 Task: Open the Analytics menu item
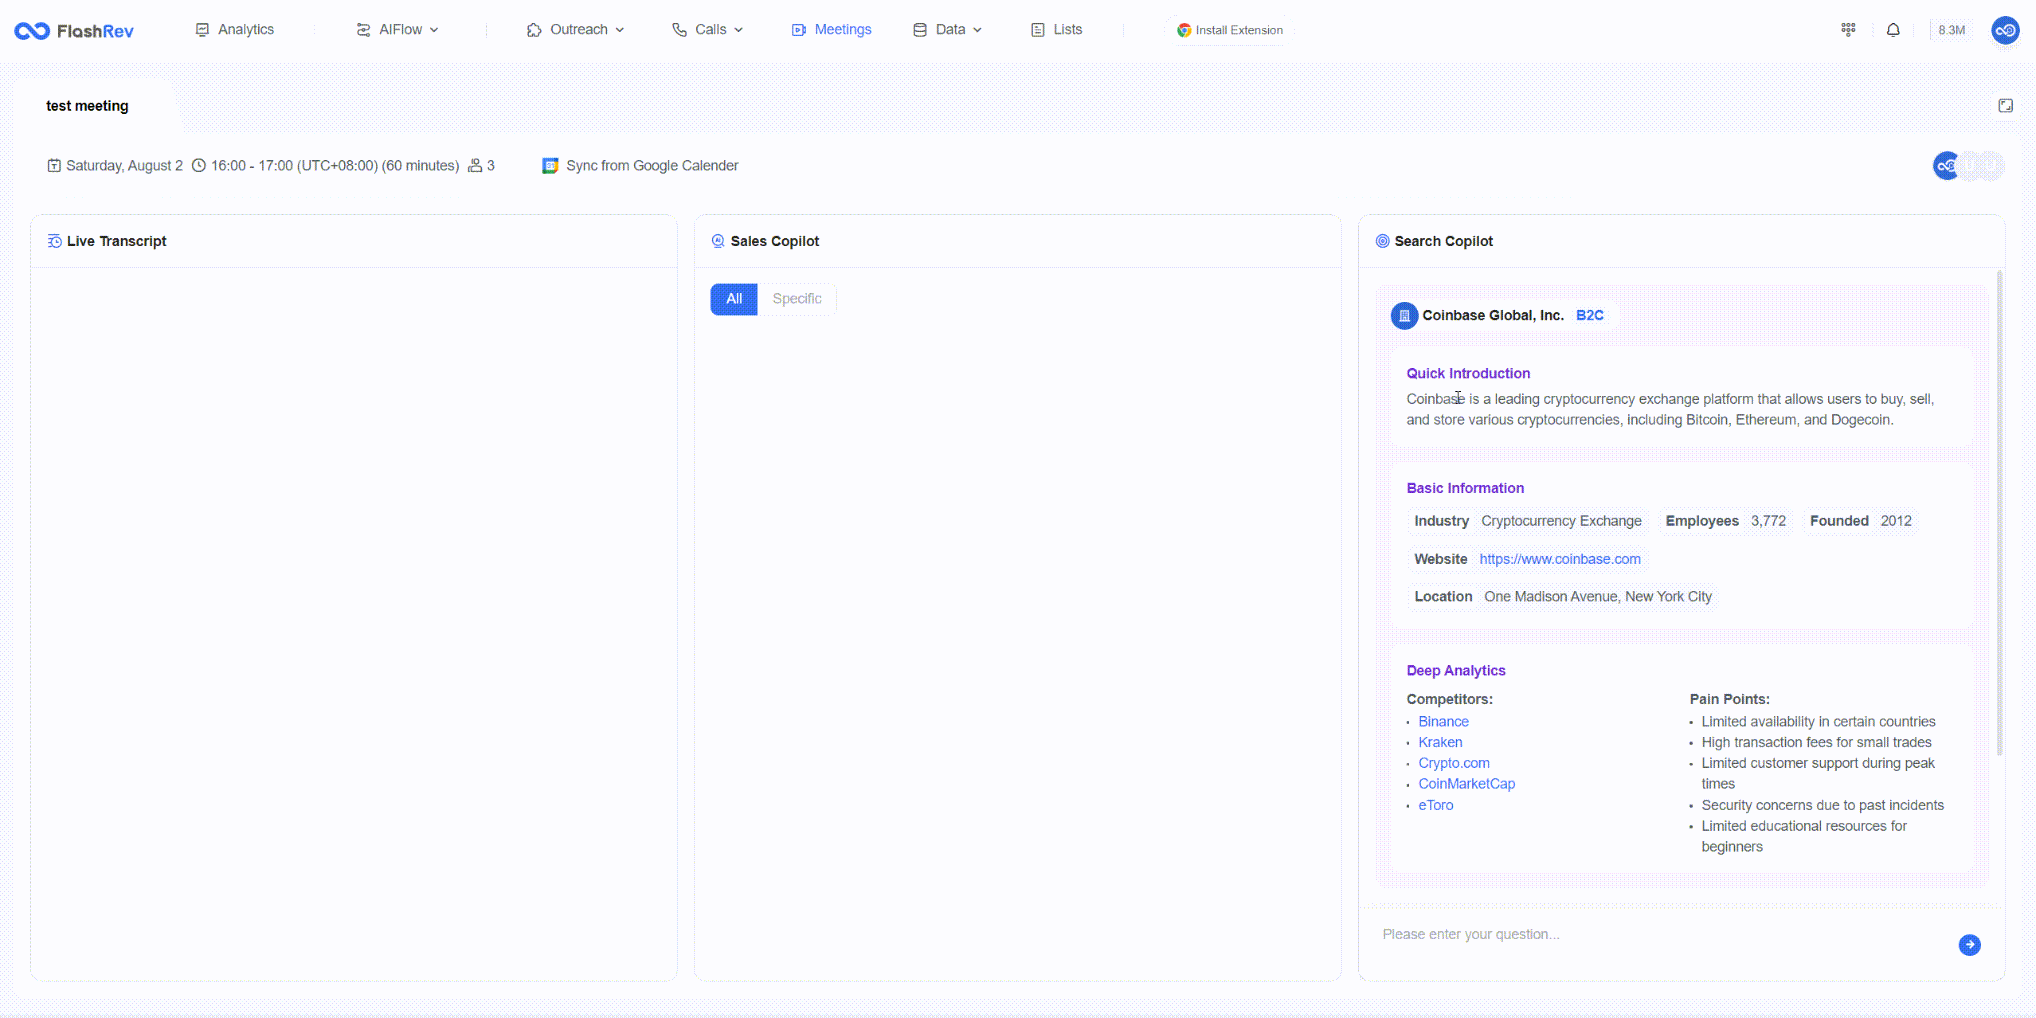click(x=235, y=30)
